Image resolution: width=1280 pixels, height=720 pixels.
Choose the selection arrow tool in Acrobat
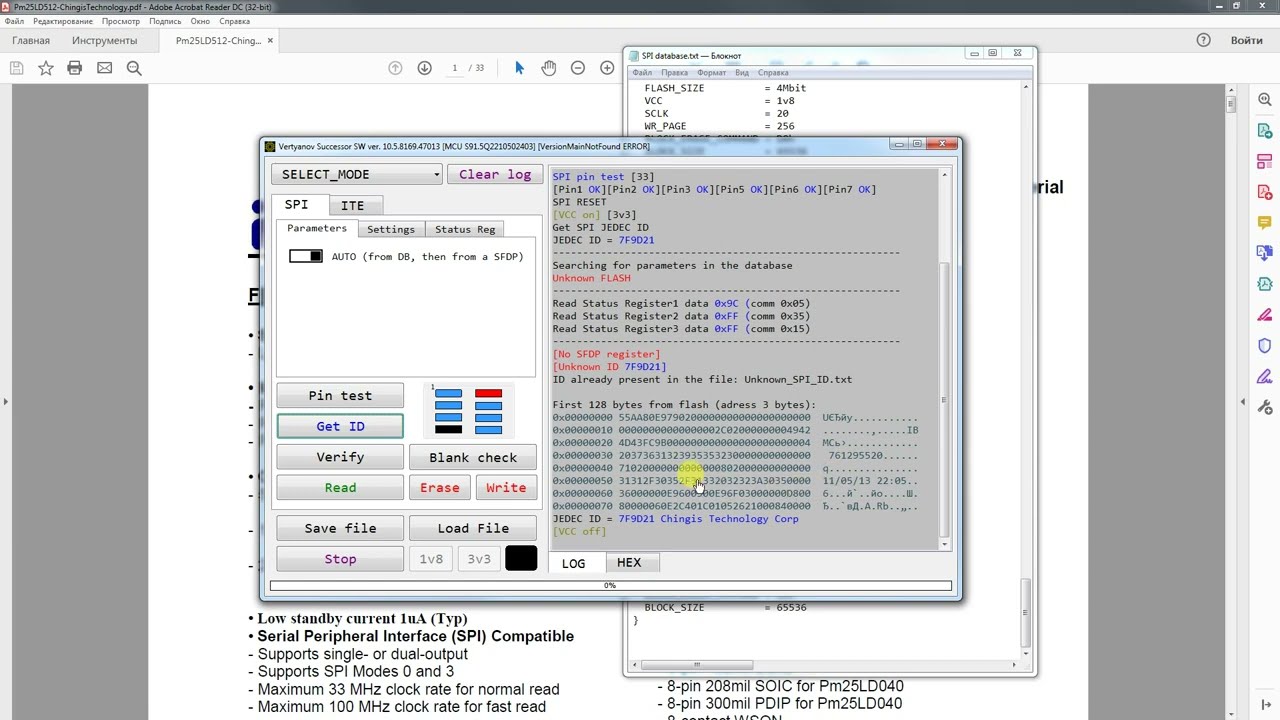tap(519, 68)
